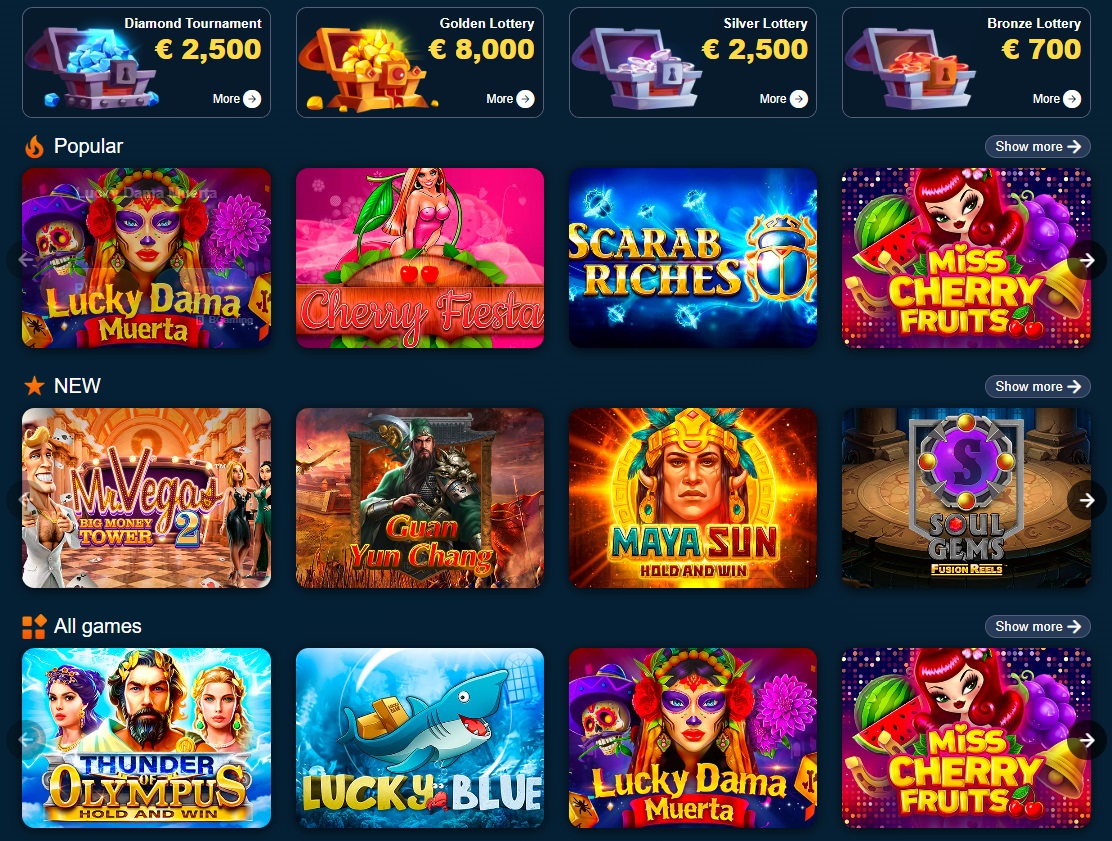Click the Silver Lottery More arrow
1112x841 pixels.
pos(799,99)
